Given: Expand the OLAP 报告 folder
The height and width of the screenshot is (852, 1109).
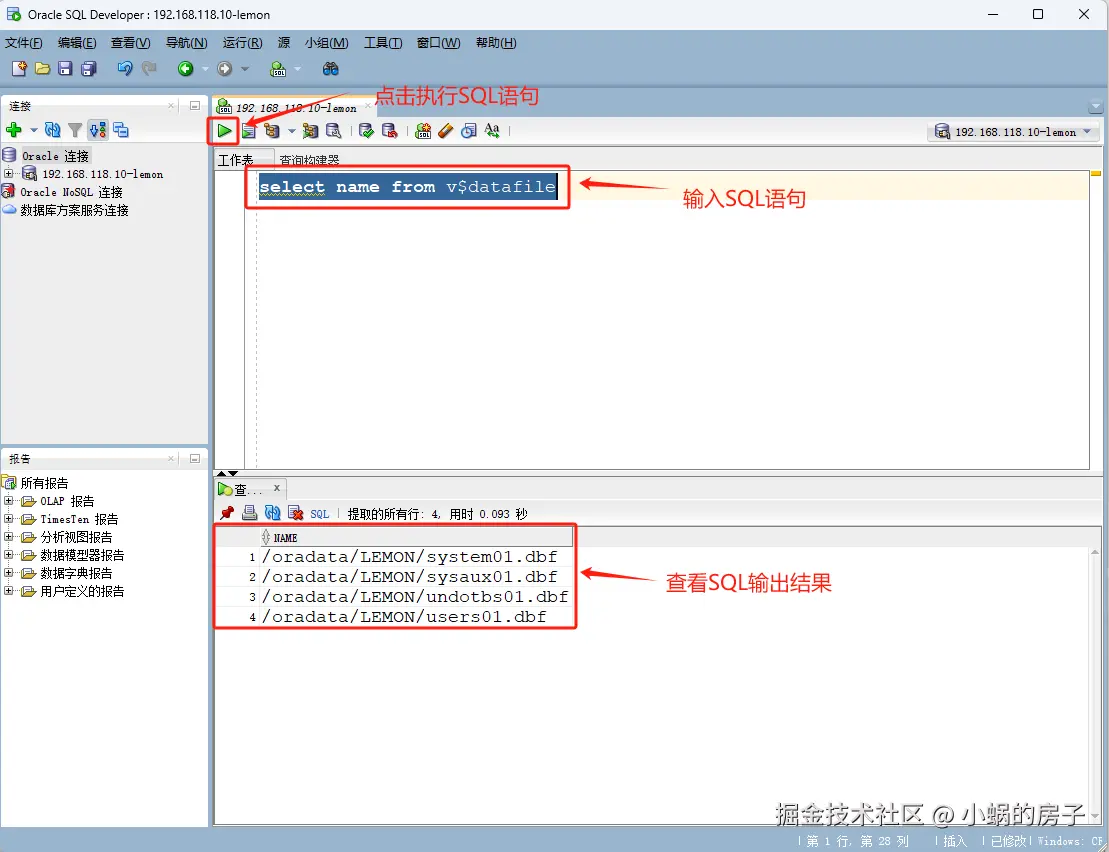Looking at the screenshot, I should [x=8, y=501].
